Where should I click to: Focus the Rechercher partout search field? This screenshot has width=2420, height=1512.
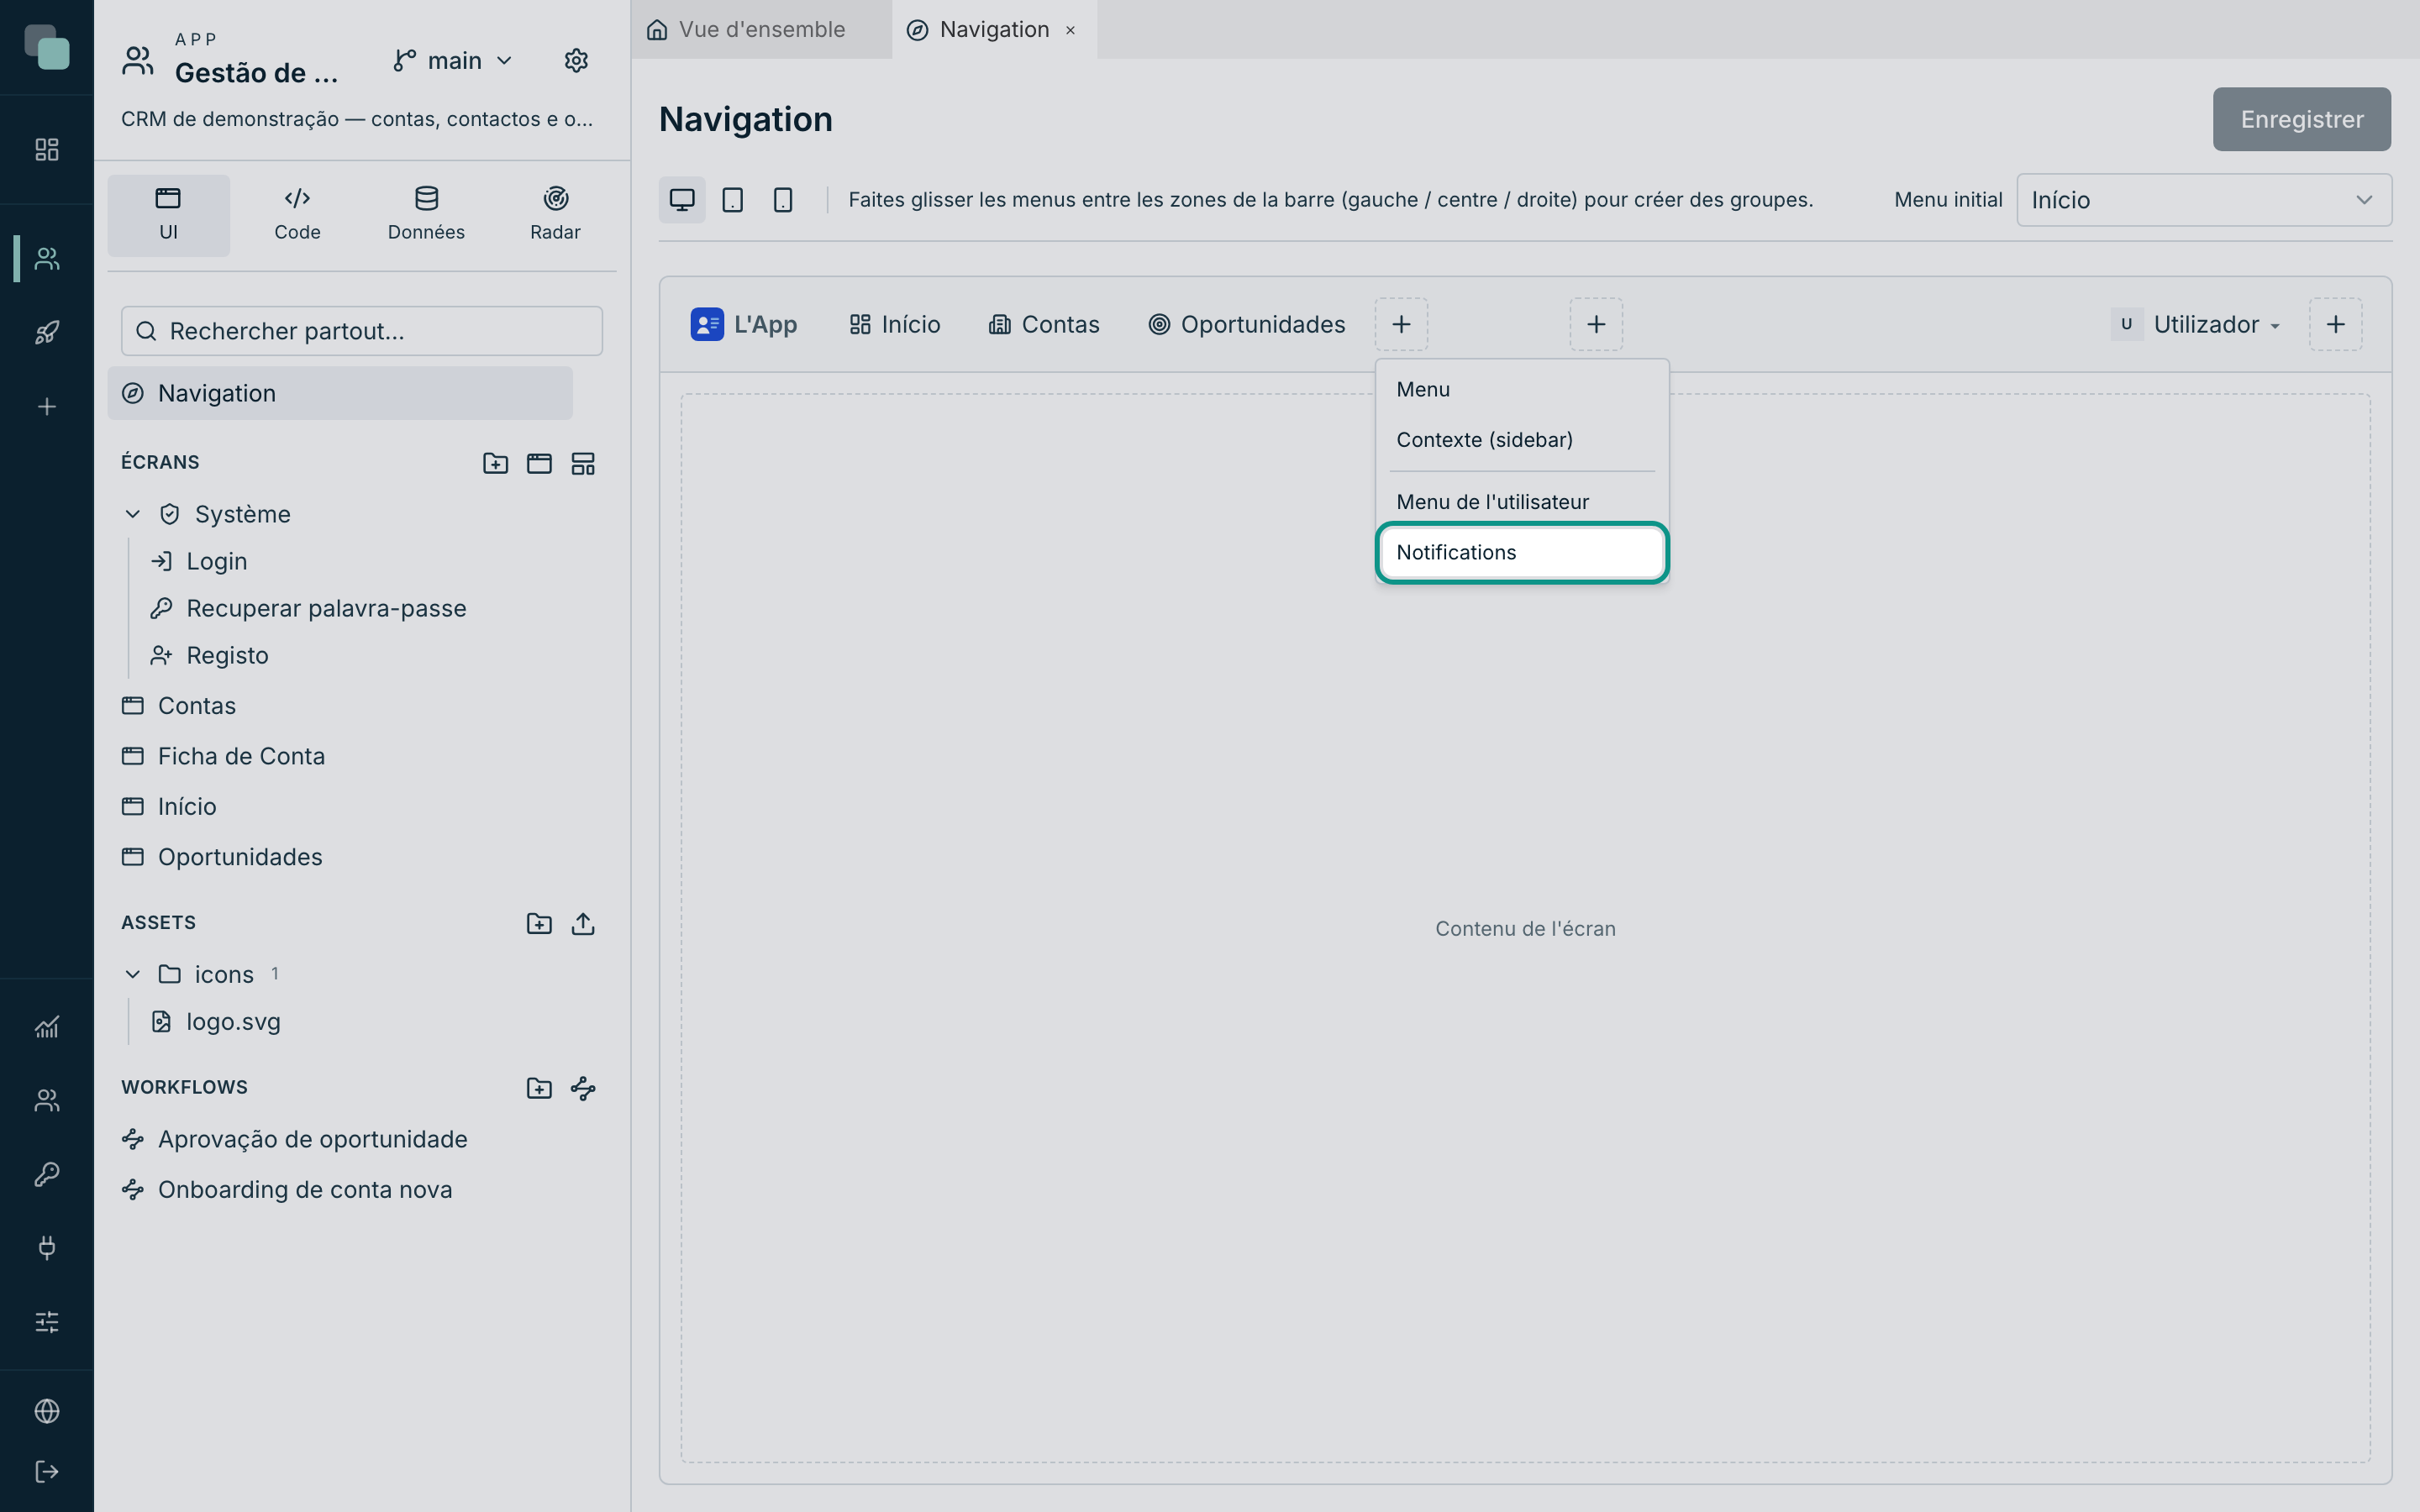(362, 331)
